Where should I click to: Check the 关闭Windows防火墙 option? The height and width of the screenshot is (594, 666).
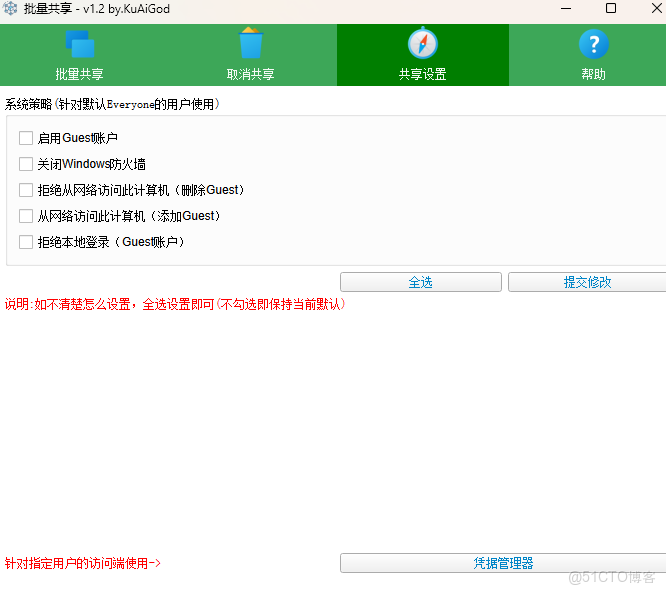(x=26, y=164)
